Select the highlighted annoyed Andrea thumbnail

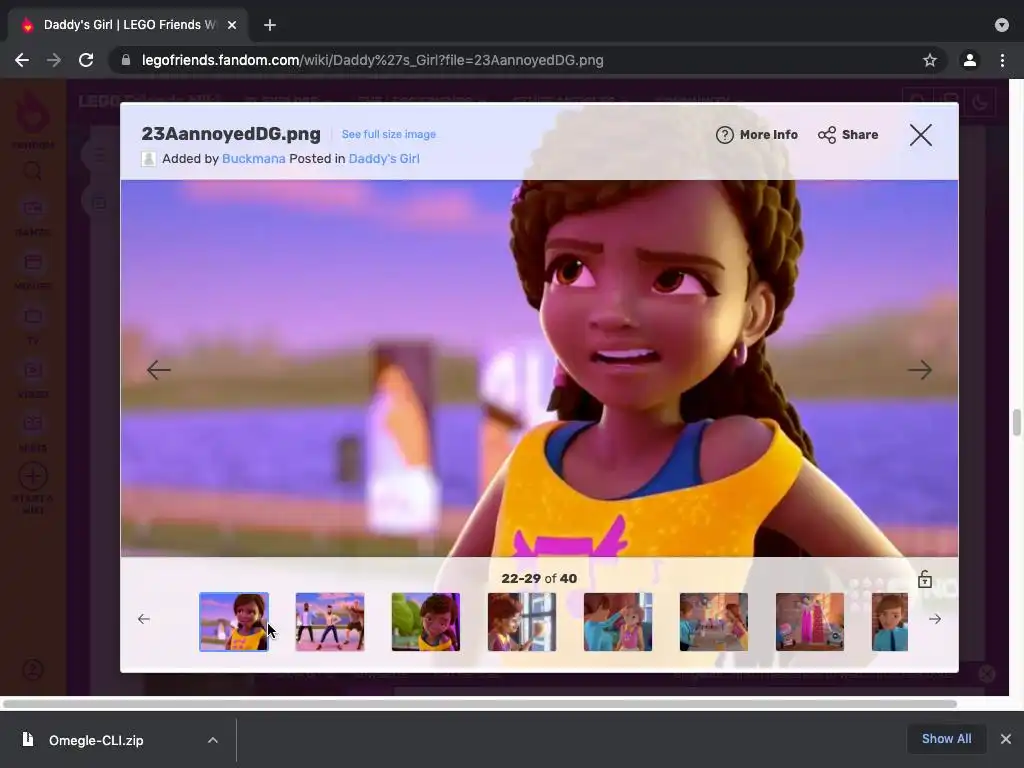click(234, 622)
